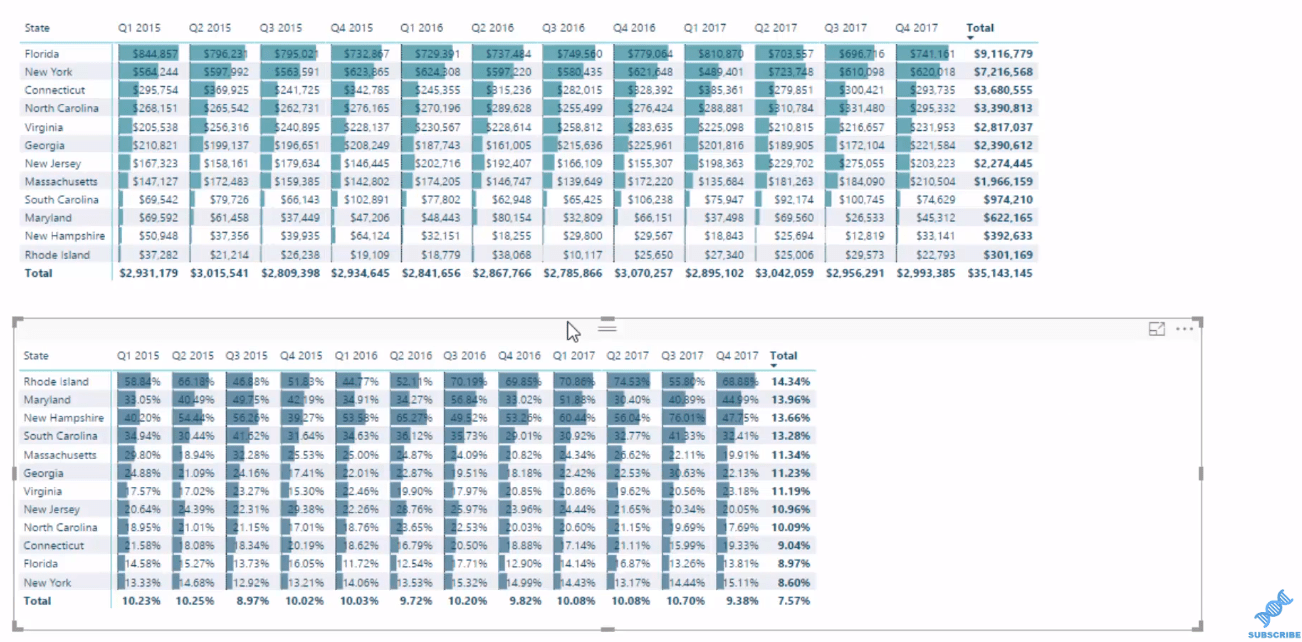Open the More options ellipsis menu

click(1185, 329)
